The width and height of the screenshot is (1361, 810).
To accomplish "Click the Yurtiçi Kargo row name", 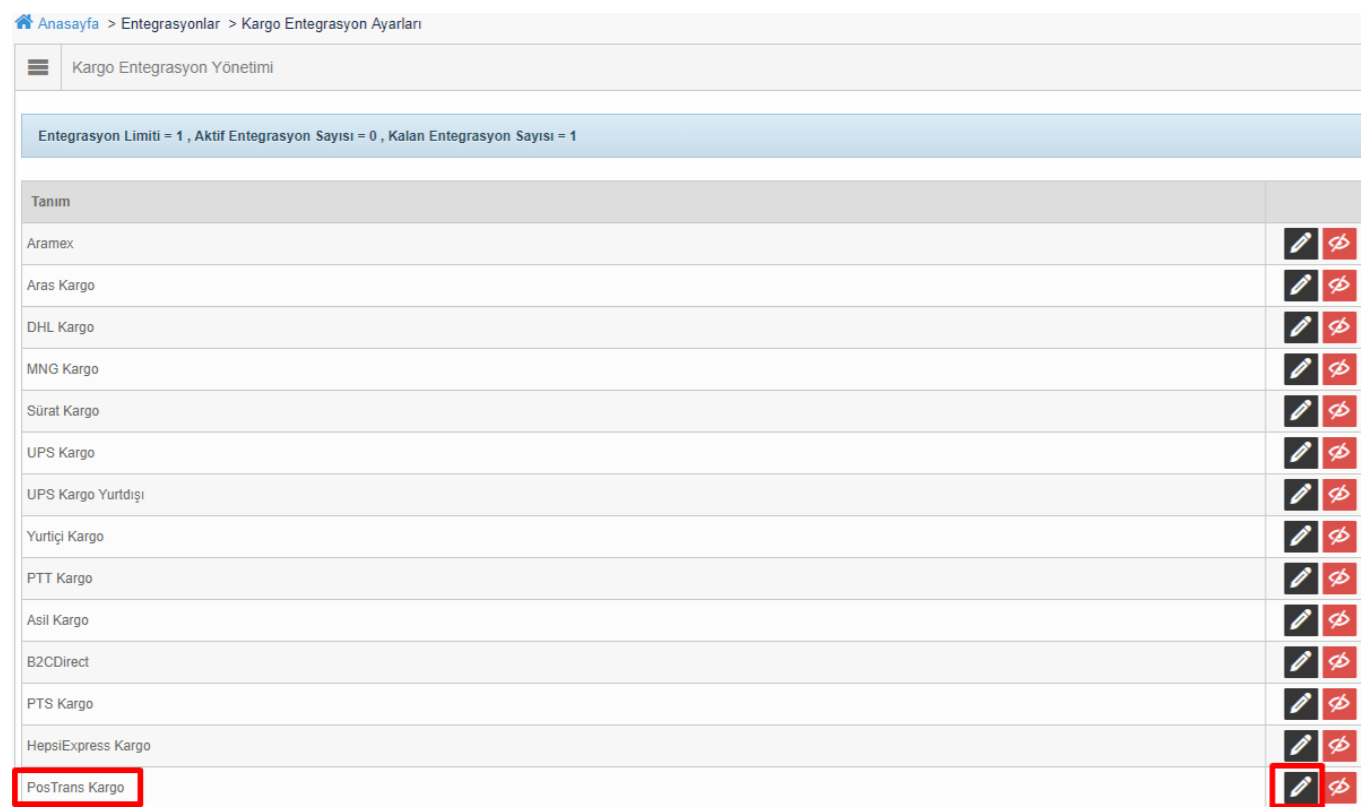I will click(65, 537).
